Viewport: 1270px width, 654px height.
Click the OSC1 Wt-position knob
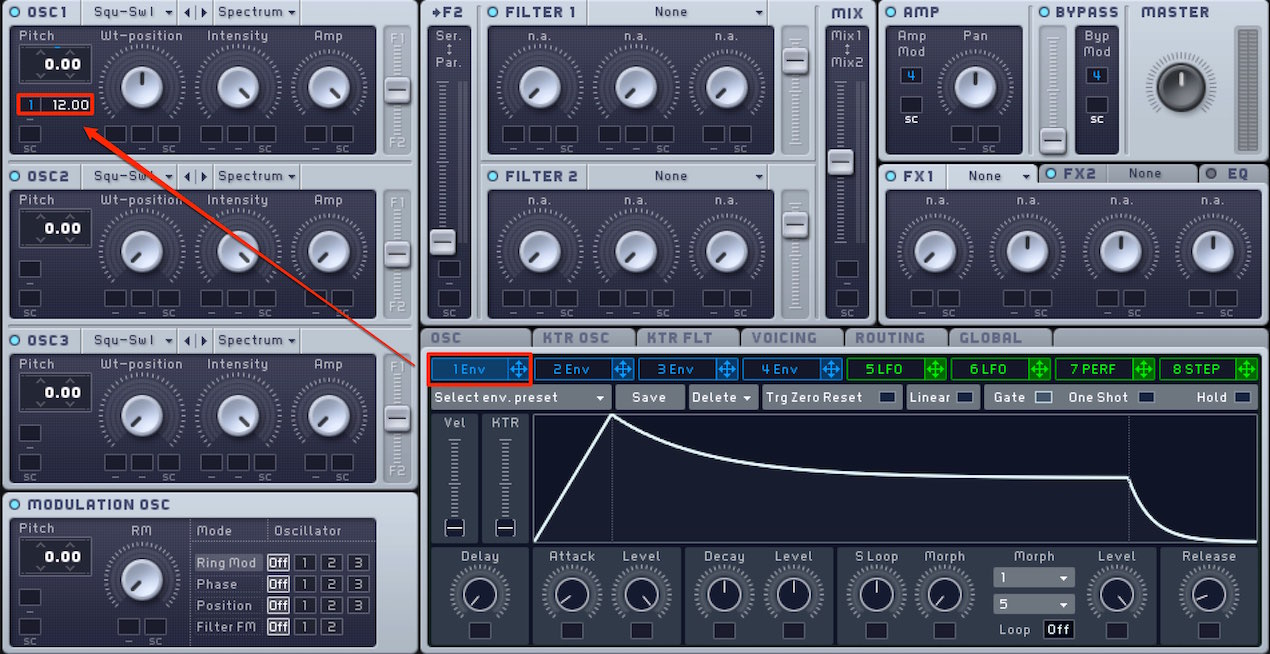point(141,88)
